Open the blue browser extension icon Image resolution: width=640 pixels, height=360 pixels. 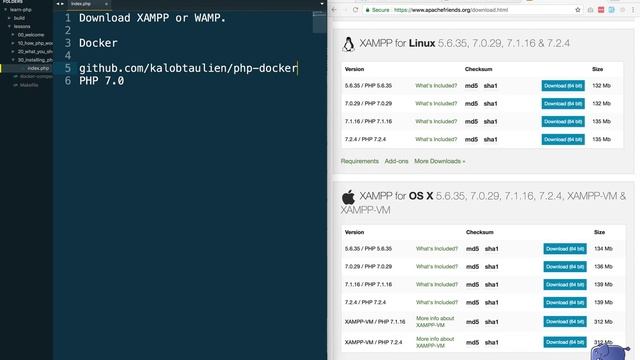[611, 10]
